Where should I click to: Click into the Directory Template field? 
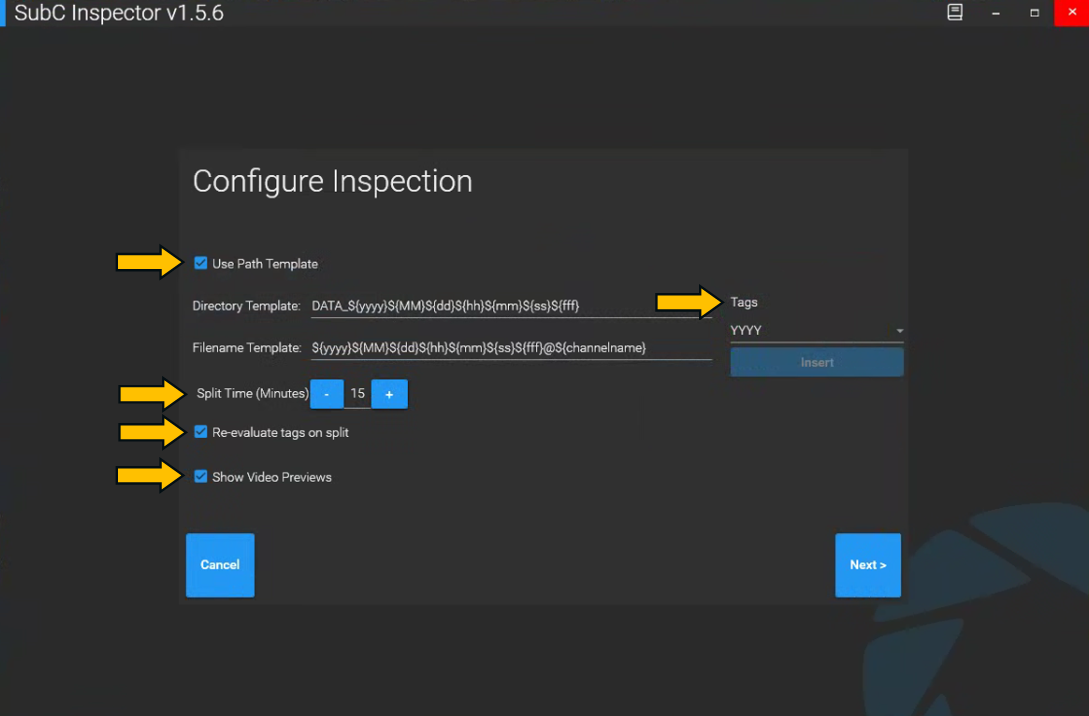(x=510, y=306)
